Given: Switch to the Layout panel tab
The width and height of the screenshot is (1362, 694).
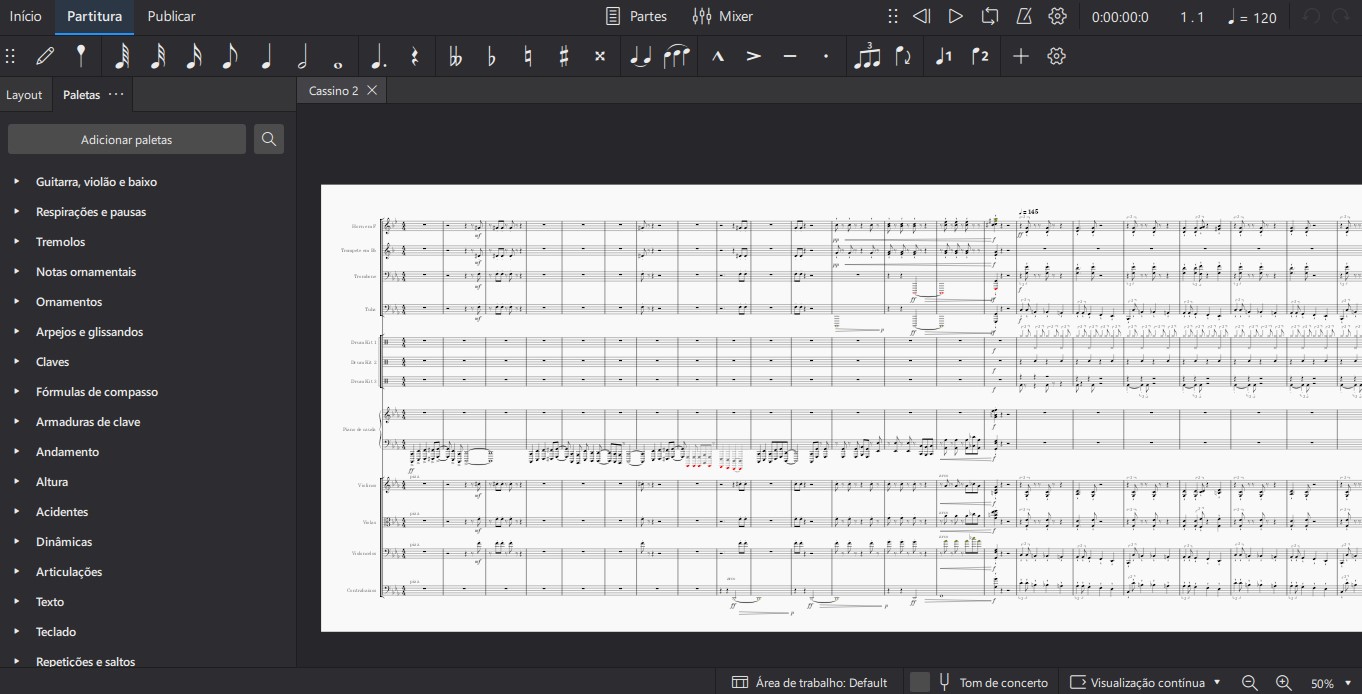Looking at the screenshot, I should [x=24, y=95].
